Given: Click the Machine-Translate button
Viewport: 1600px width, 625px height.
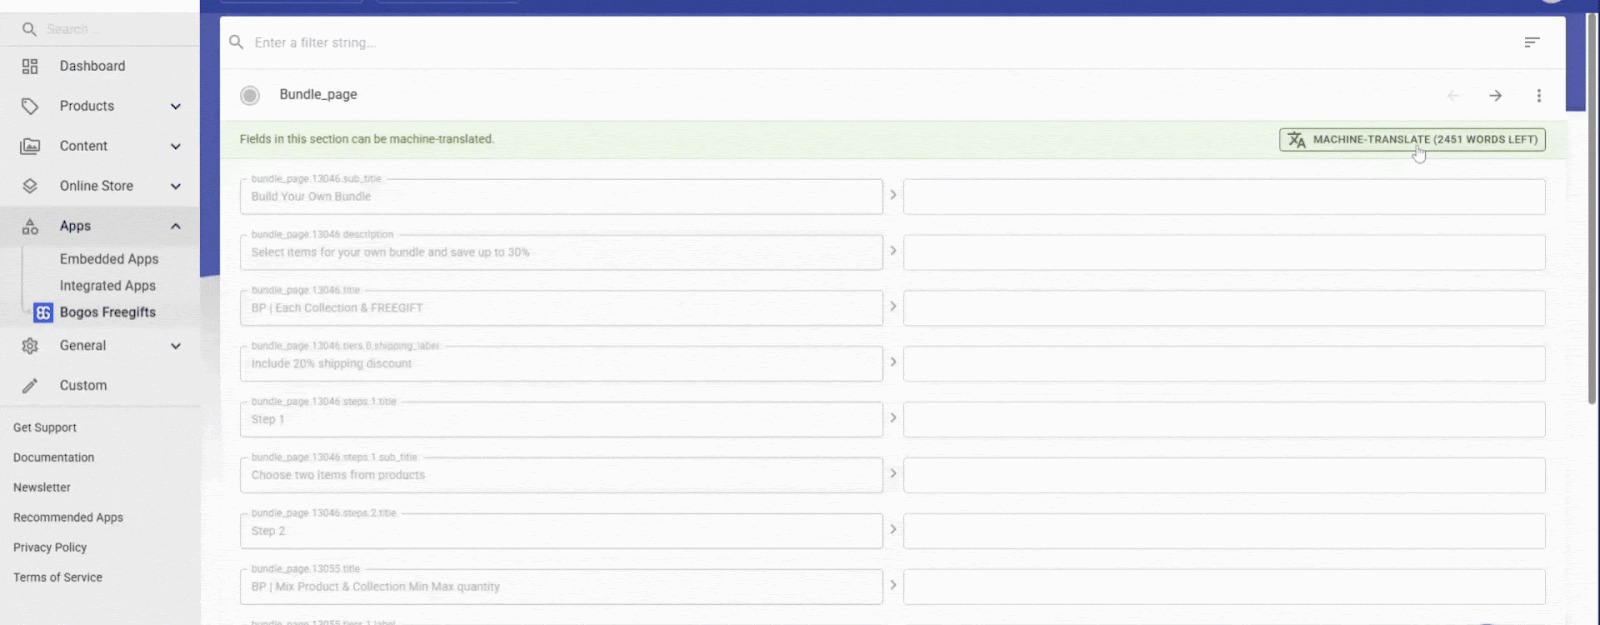Looking at the screenshot, I should click(x=1412, y=140).
